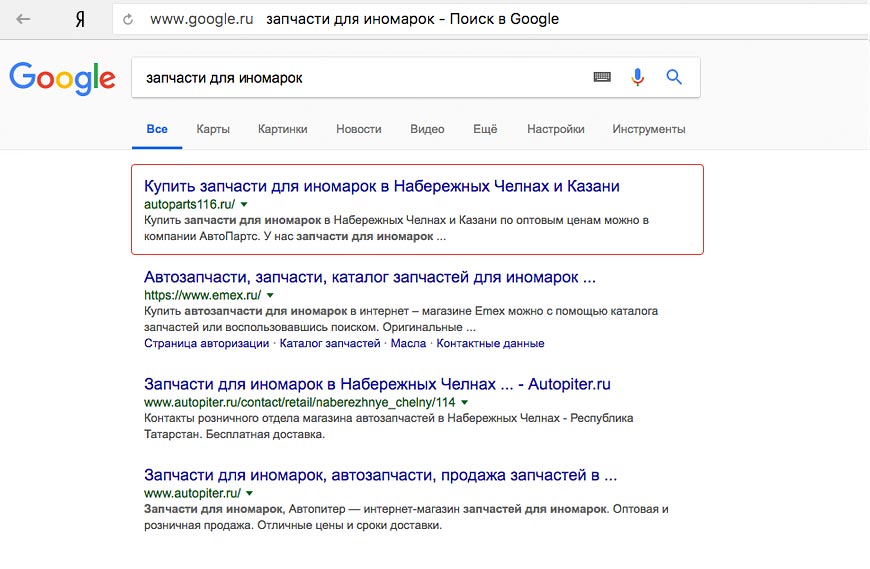This screenshot has width=870, height=569.
Task: Open the Новости tab
Action: click(359, 129)
